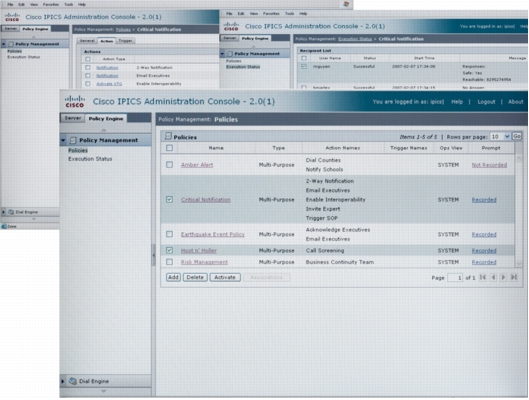This screenshot has height=400, width=529.
Task: Click Policy Management icon in Execution Status window
Action: pos(230,54)
